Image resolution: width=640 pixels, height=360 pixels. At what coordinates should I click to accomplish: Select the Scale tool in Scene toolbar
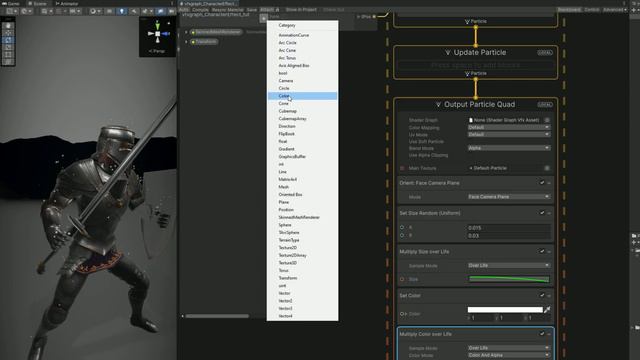point(8,47)
